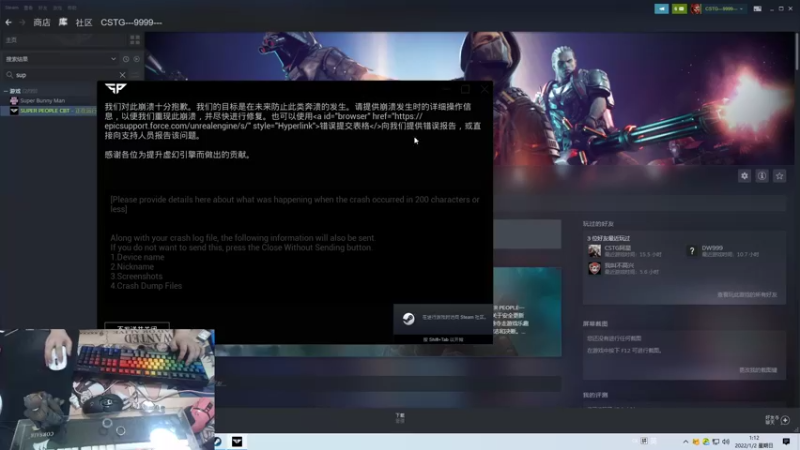Click the library search field containing 'sup'
Viewport: 800px width, 450px height.
click(66, 75)
